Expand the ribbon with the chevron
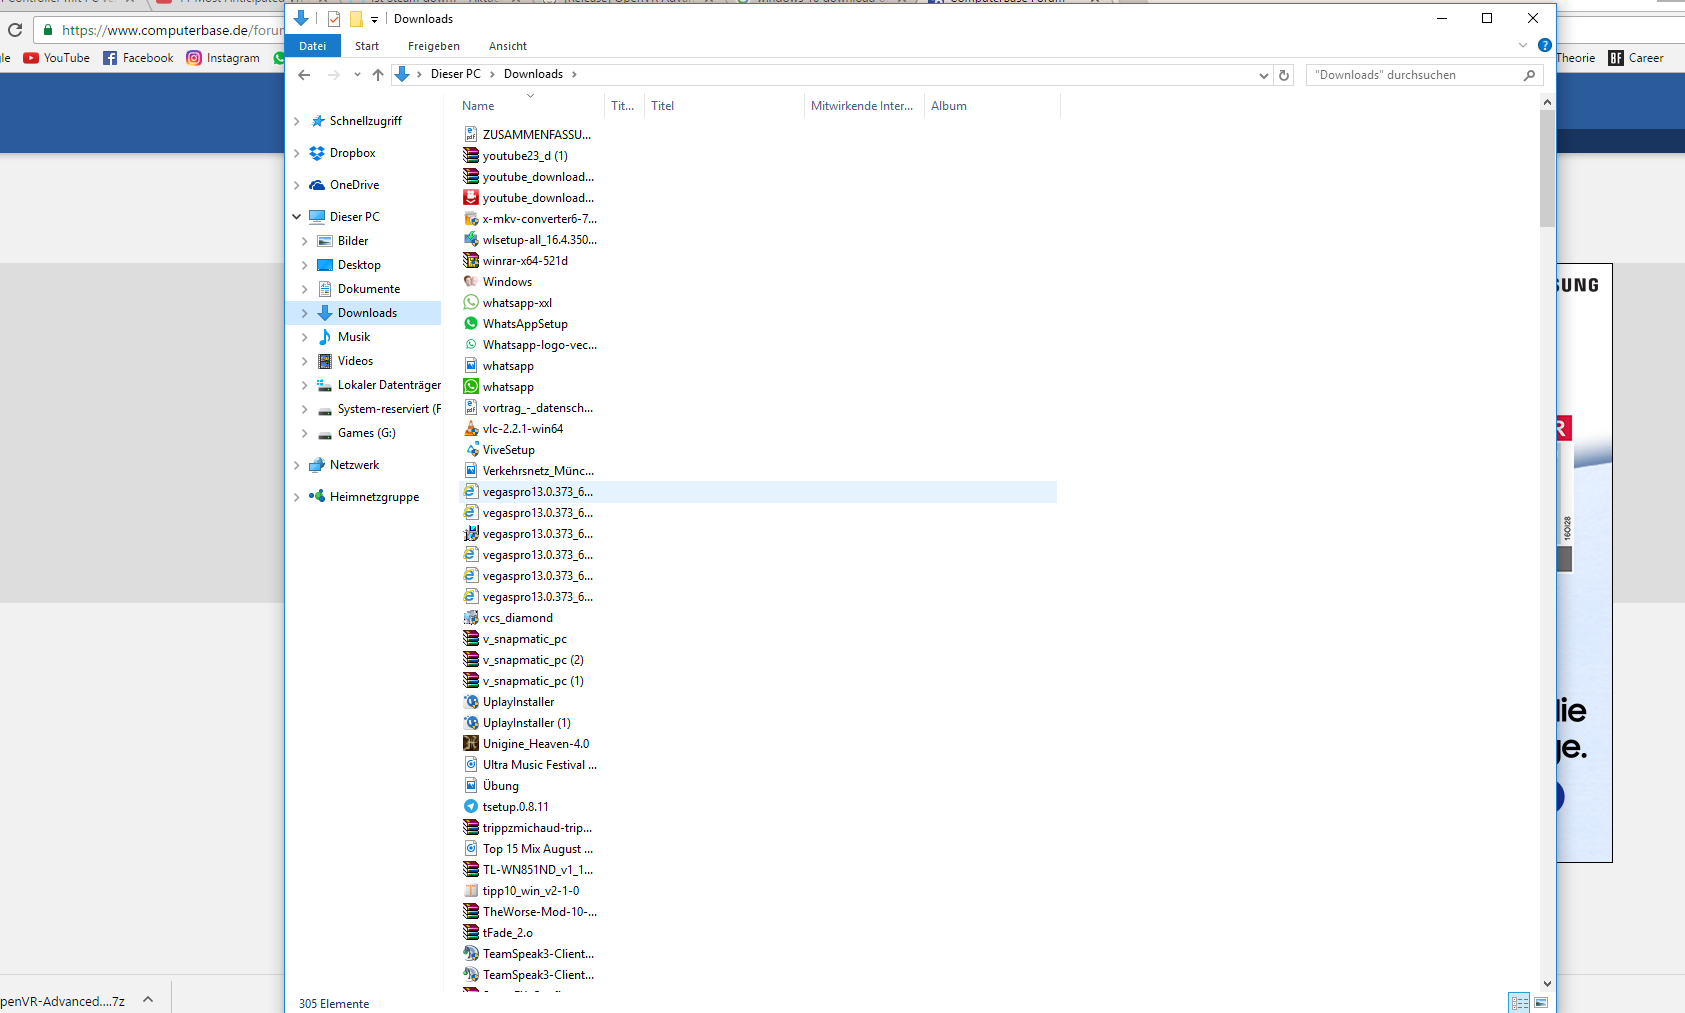1685x1013 pixels. 1523,45
